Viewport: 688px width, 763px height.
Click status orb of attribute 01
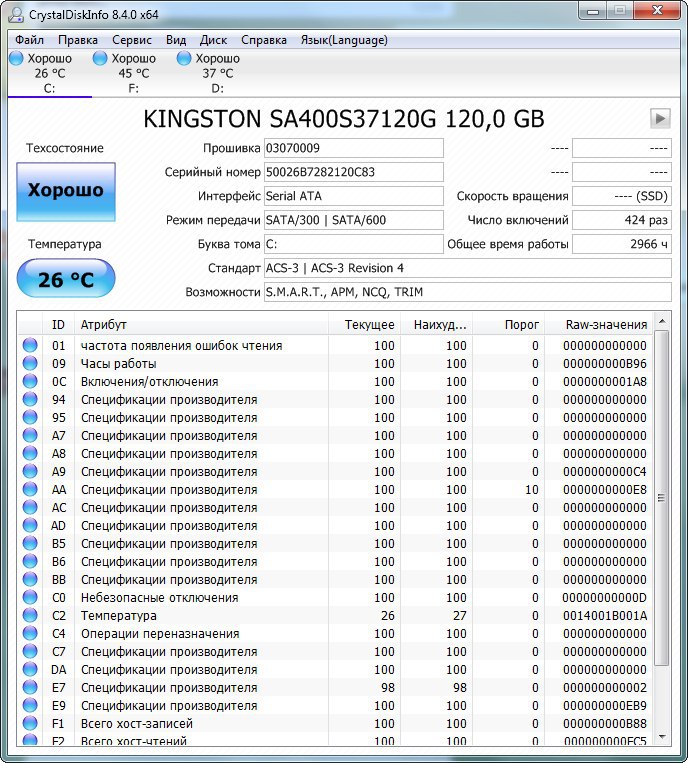pos(30,345)
